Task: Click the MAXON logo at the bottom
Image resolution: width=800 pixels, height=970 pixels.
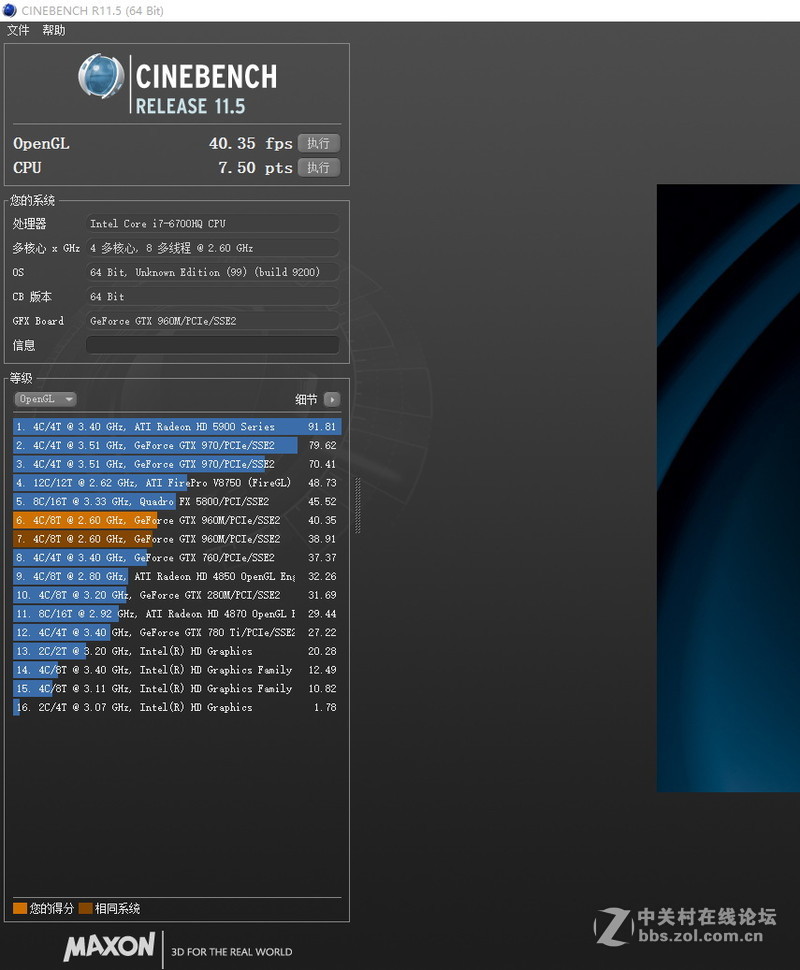Action: click(109, 946)
